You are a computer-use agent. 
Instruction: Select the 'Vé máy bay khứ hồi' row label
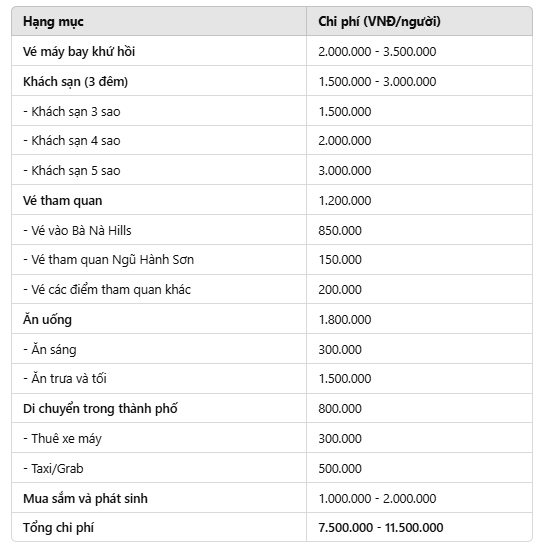79,51
